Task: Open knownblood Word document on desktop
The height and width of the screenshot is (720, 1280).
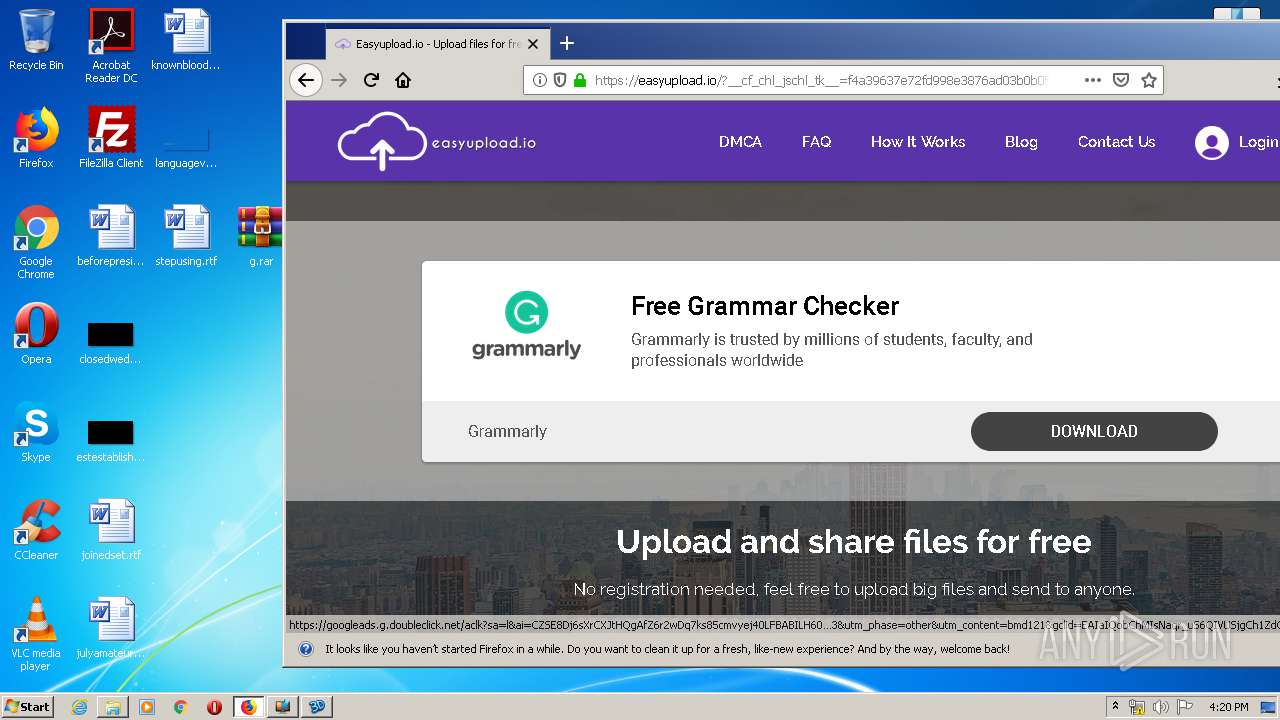Action: [x=186, y=40]
